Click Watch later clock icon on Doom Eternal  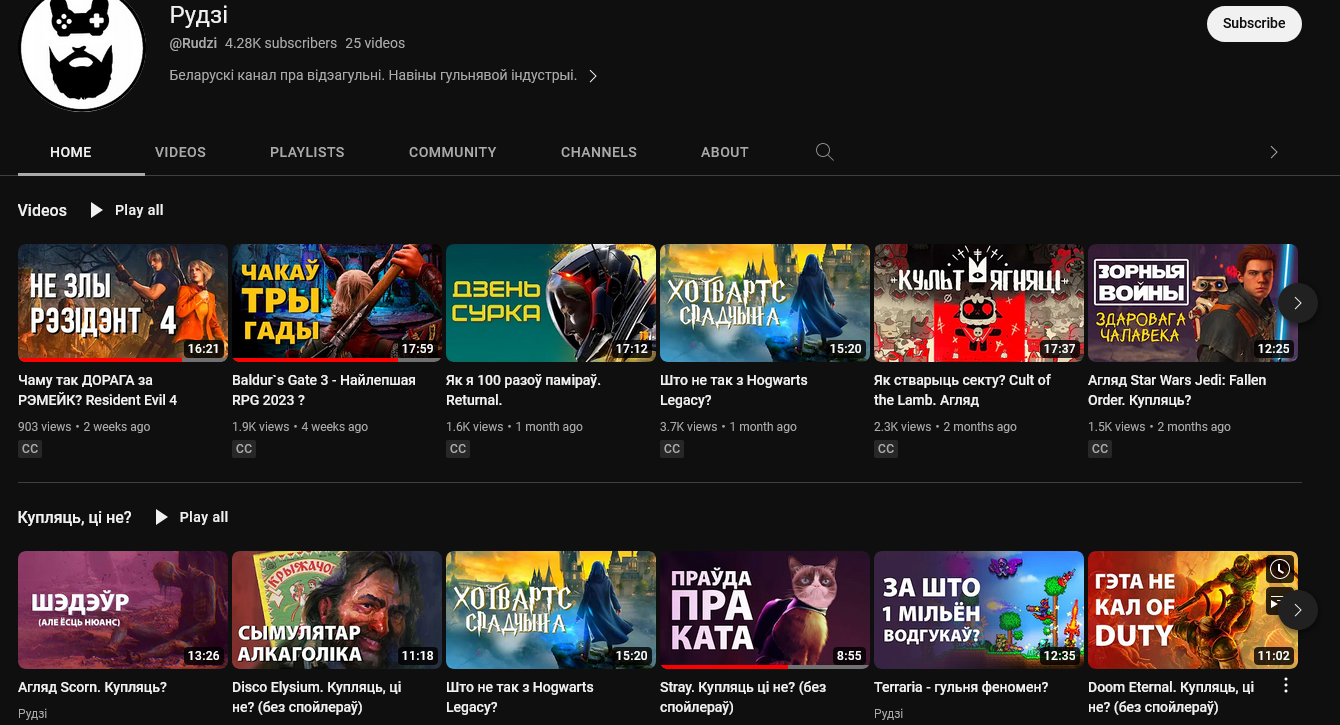point(1280,570)
